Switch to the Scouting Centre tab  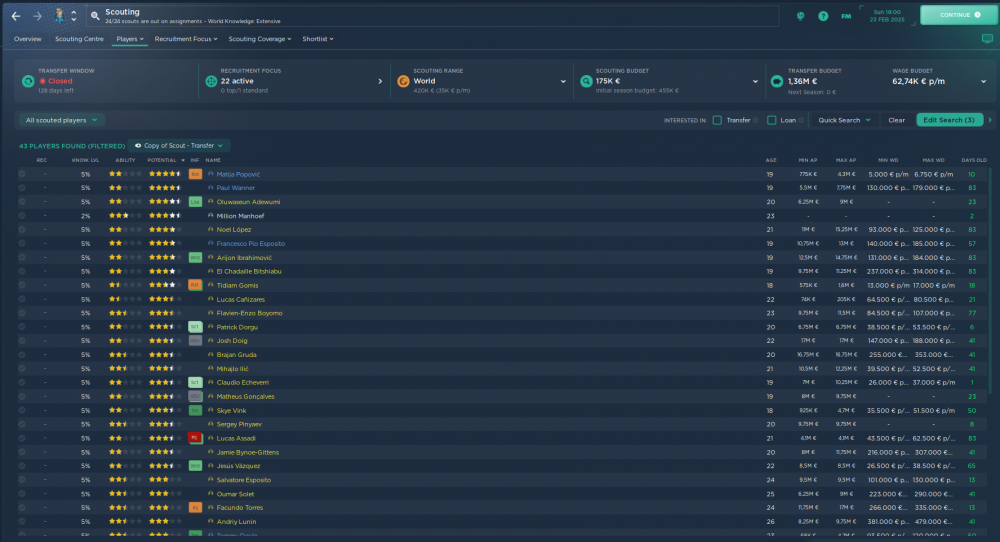[79, 39]
